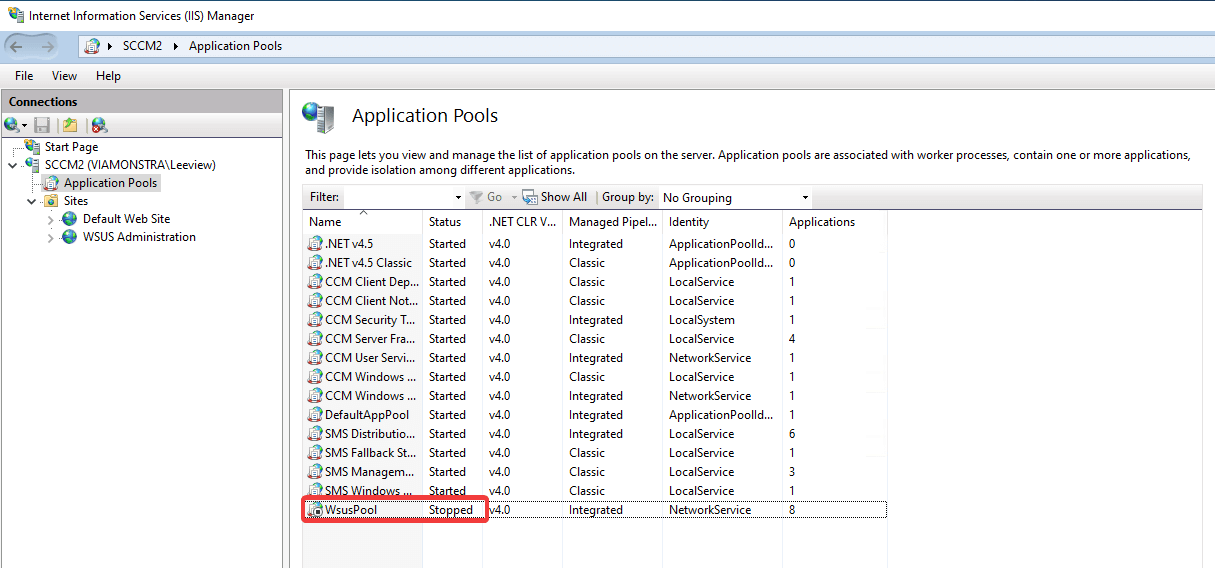Click the .NET v4.5 Classic pool icon
Viewport: 1215px width, 568px height.
pos(315,262)
